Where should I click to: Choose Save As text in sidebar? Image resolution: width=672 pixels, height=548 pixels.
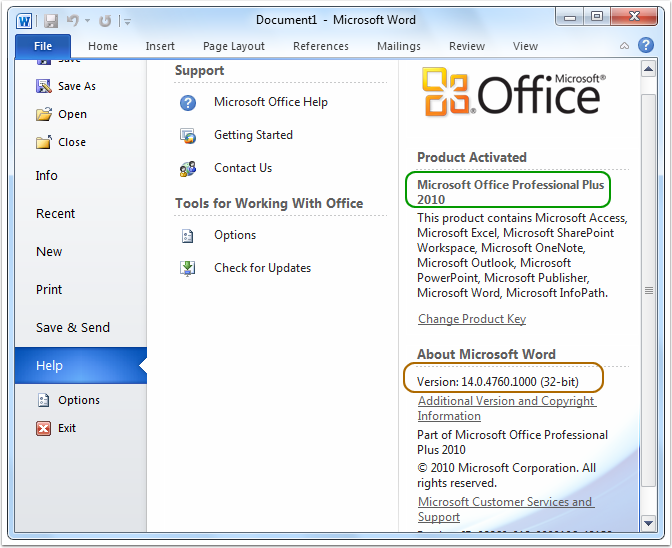tap(77, 86)
